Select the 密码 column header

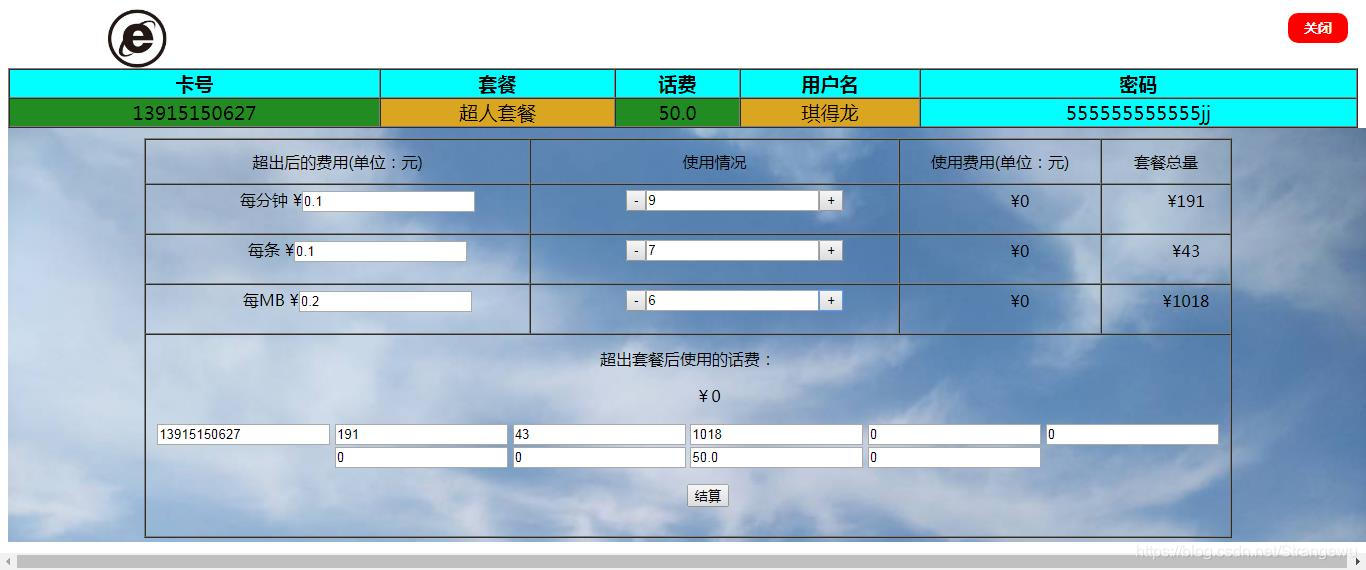(x=1138, y=85)
